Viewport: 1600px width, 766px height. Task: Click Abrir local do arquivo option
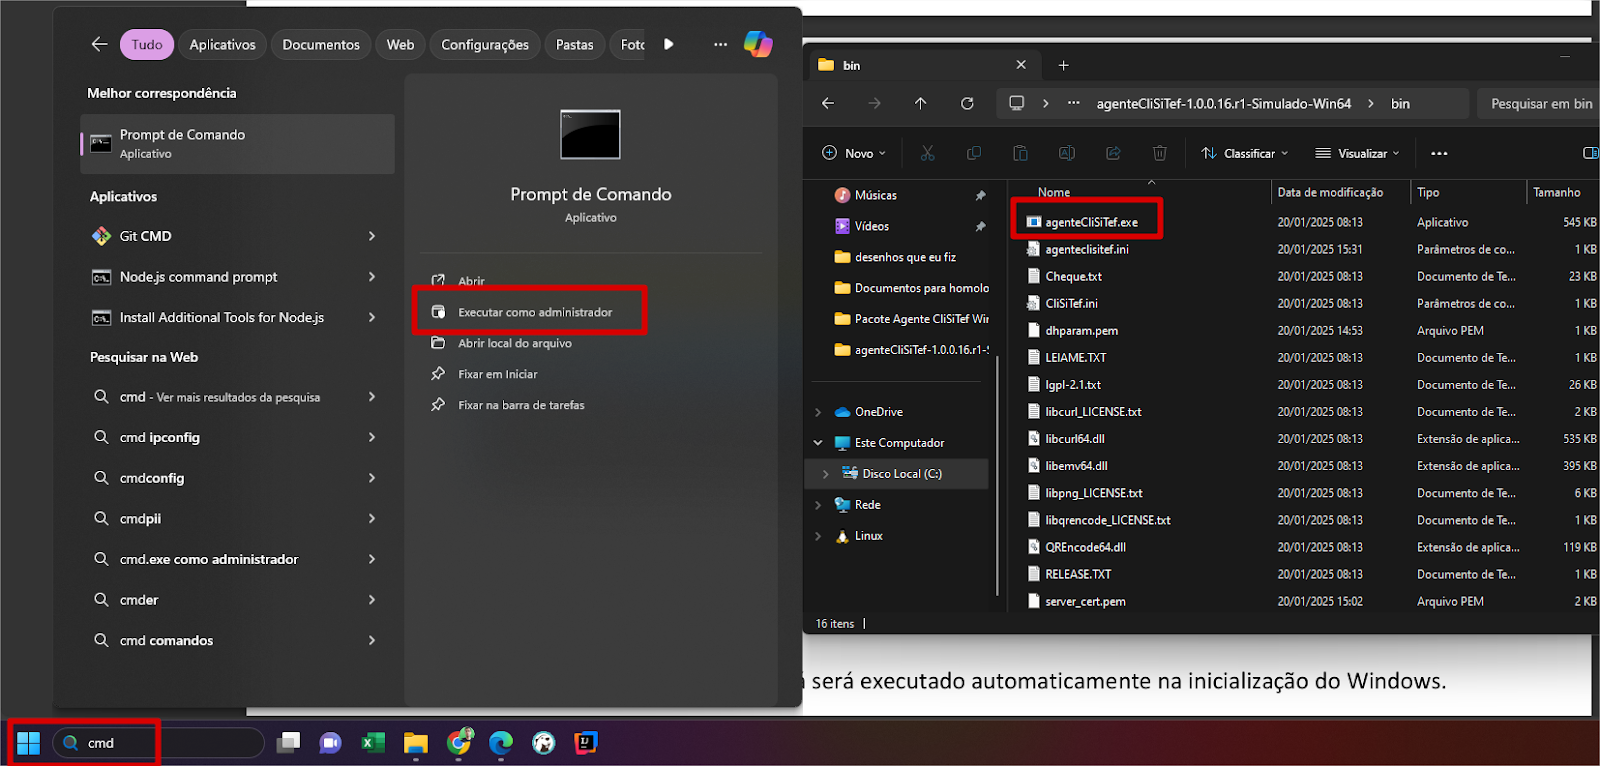(x=514, y=343)
